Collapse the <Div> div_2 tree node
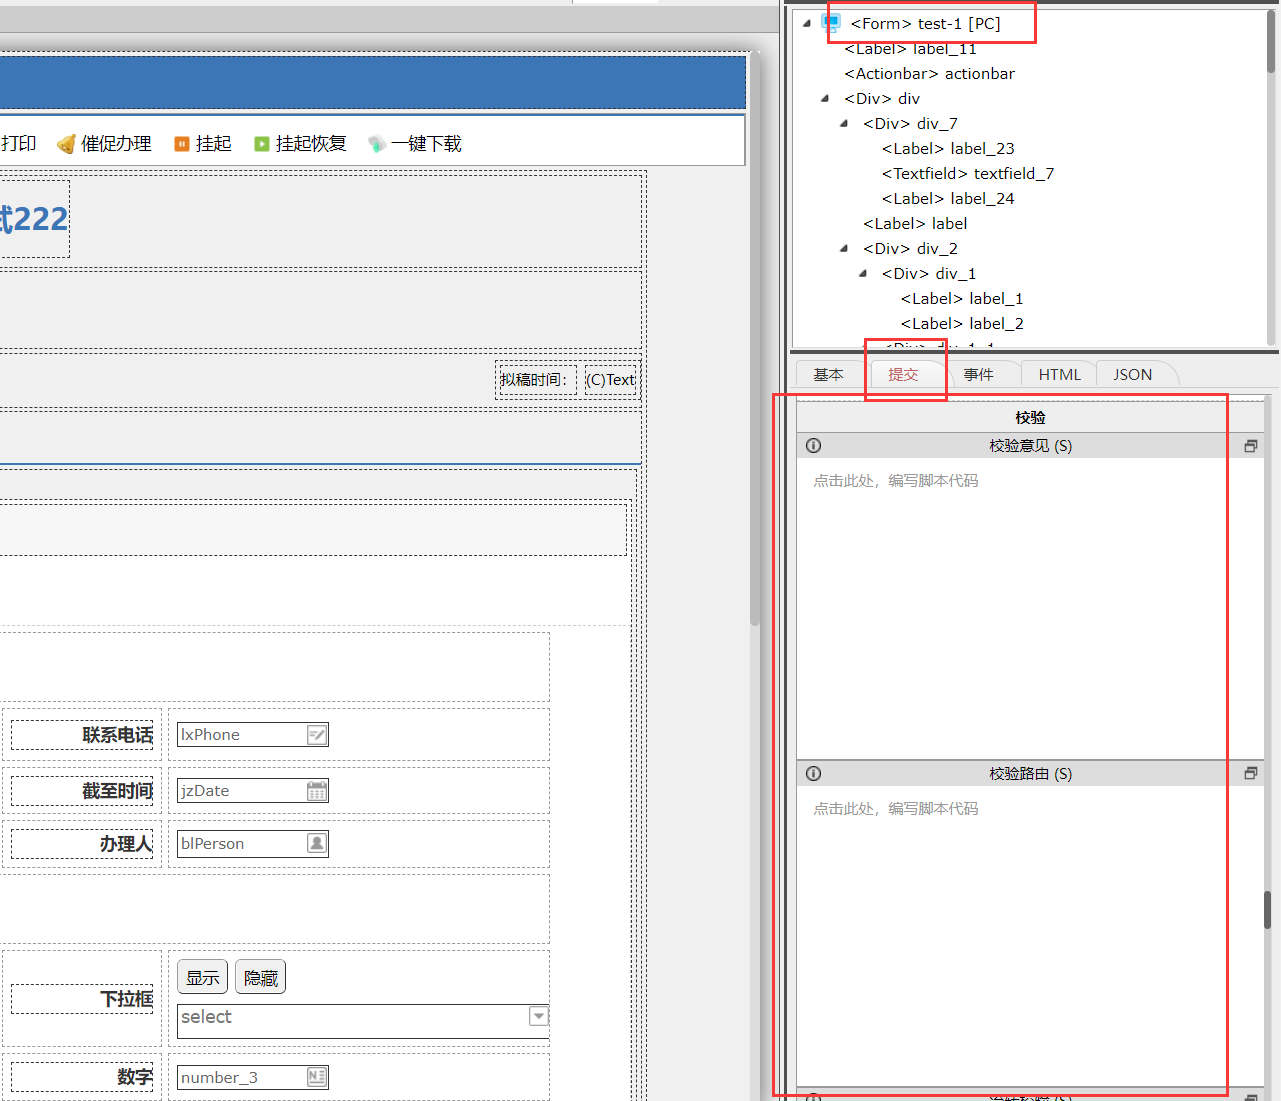 pyautogui.click(x=844, y=248)
